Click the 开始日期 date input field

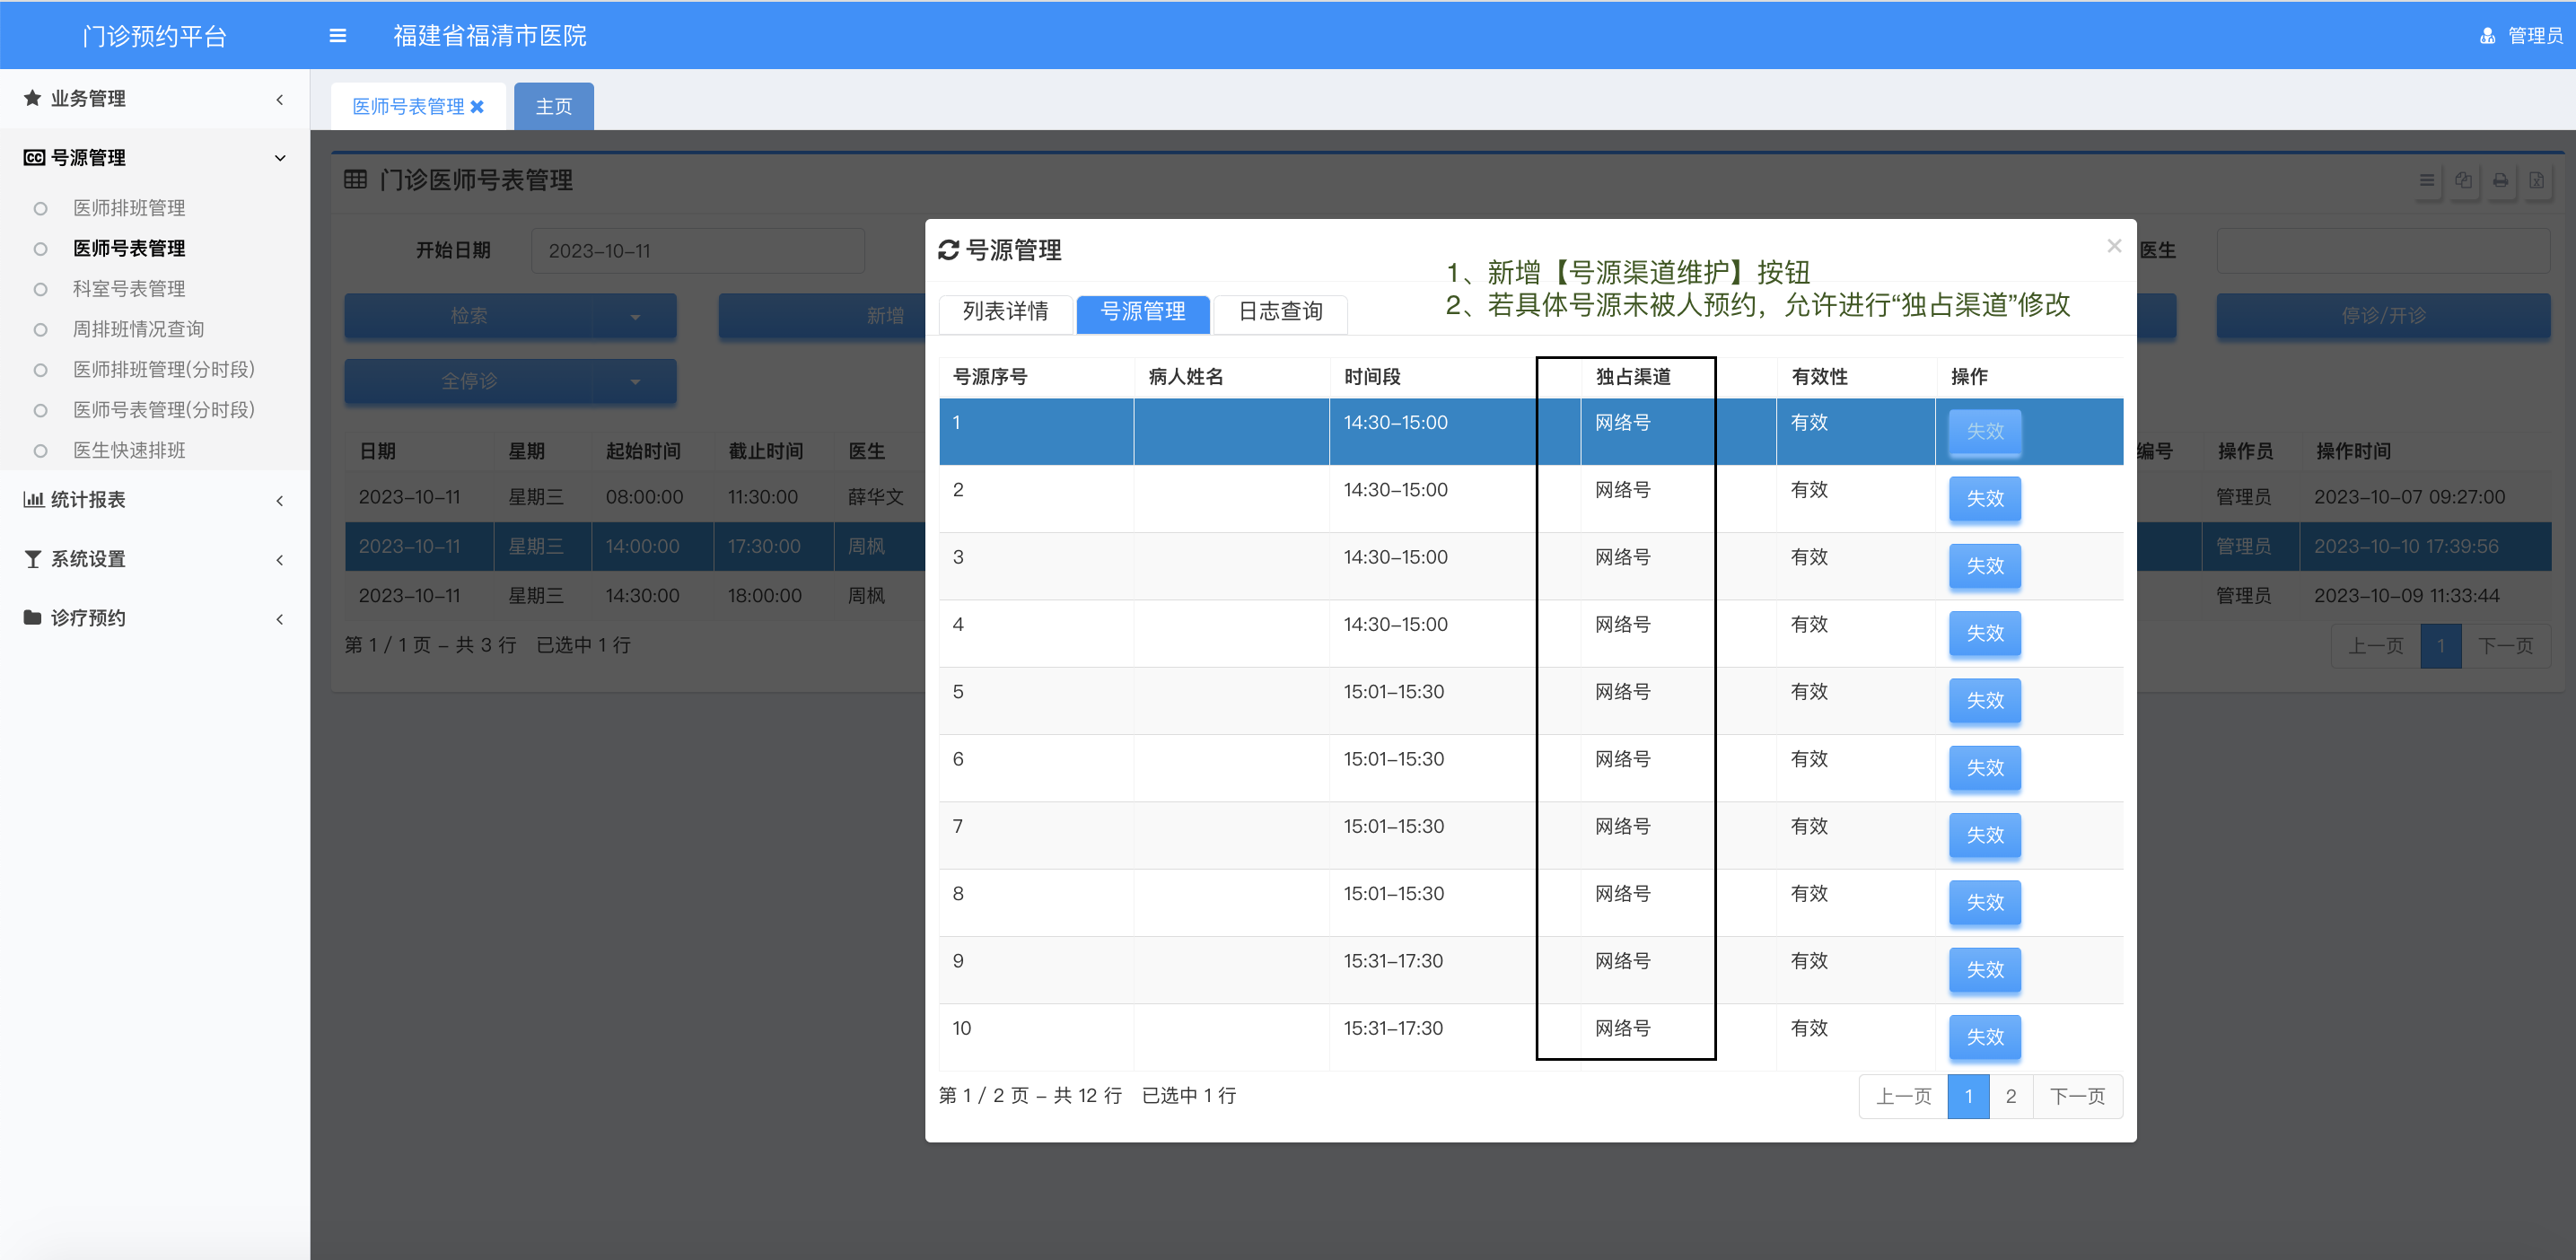[x=697, y=251]
